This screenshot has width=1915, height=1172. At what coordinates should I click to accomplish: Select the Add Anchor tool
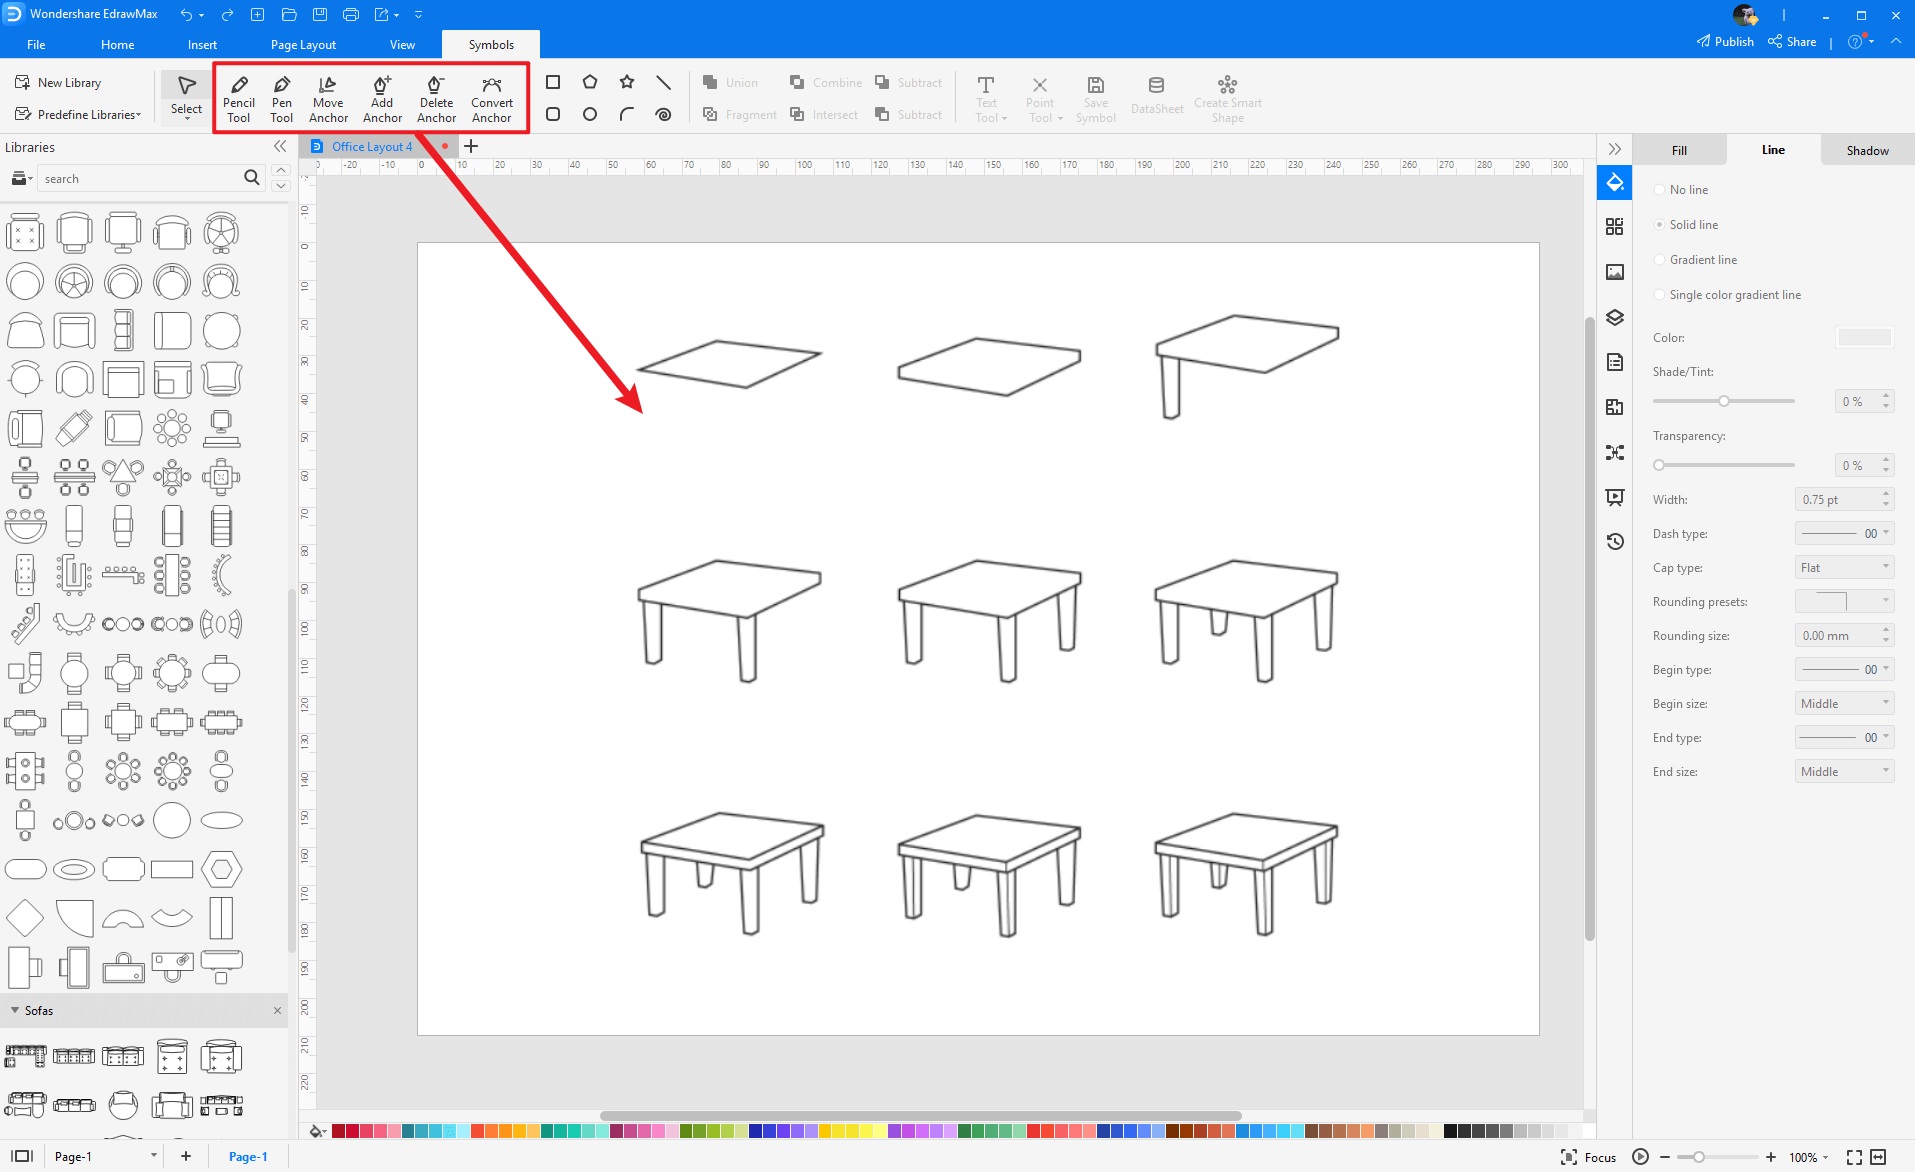(381, 97)
